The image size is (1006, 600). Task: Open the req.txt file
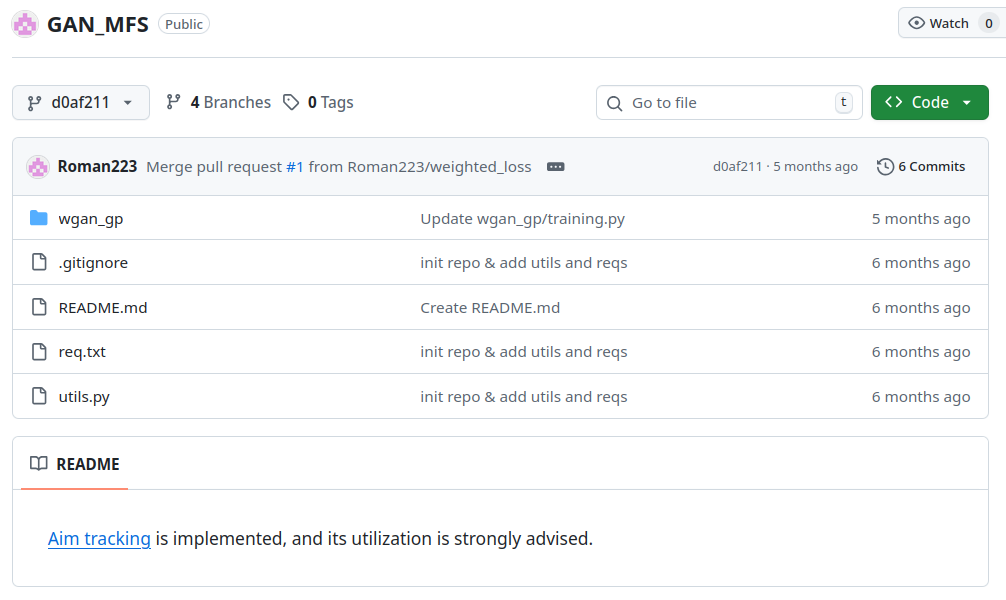pos(82,352)
